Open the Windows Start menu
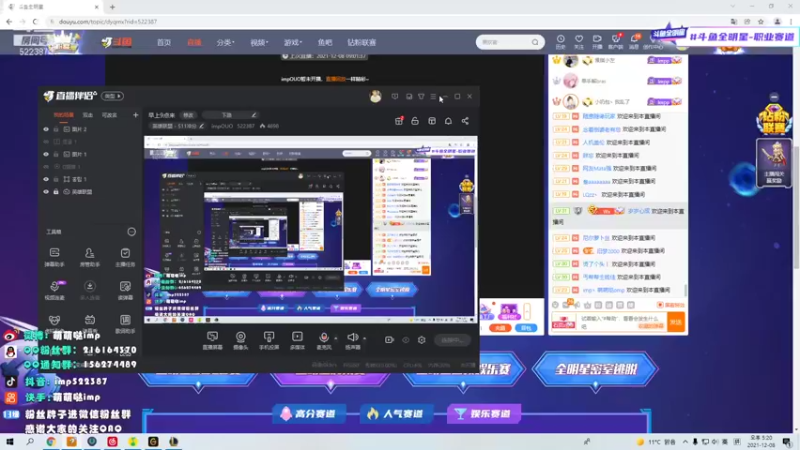The image size is (800, 450). (x=10, y=442)
